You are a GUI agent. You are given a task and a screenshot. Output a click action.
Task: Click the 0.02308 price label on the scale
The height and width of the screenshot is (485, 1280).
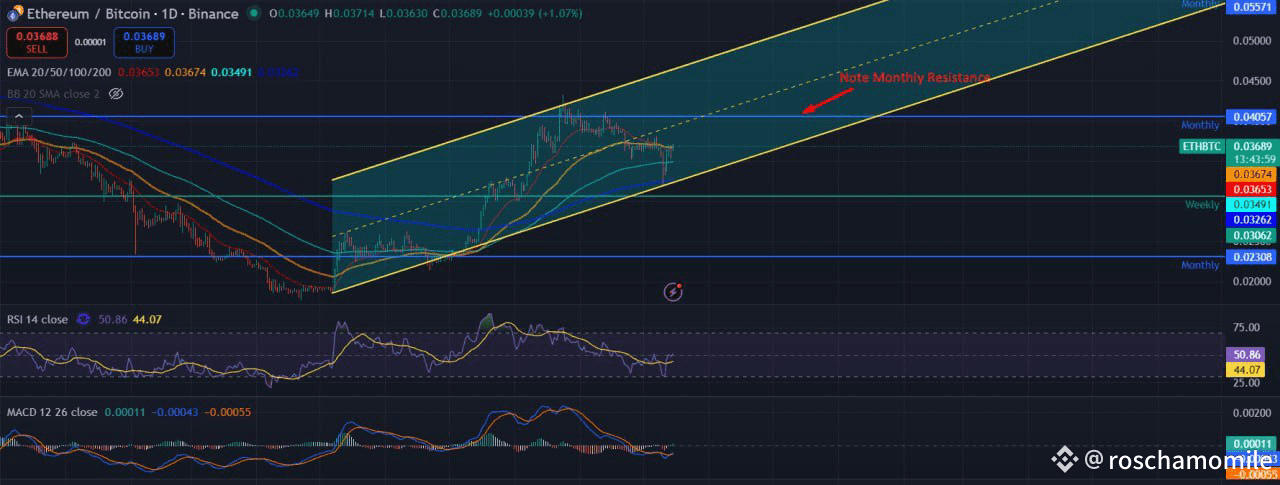coord(1252,257)
